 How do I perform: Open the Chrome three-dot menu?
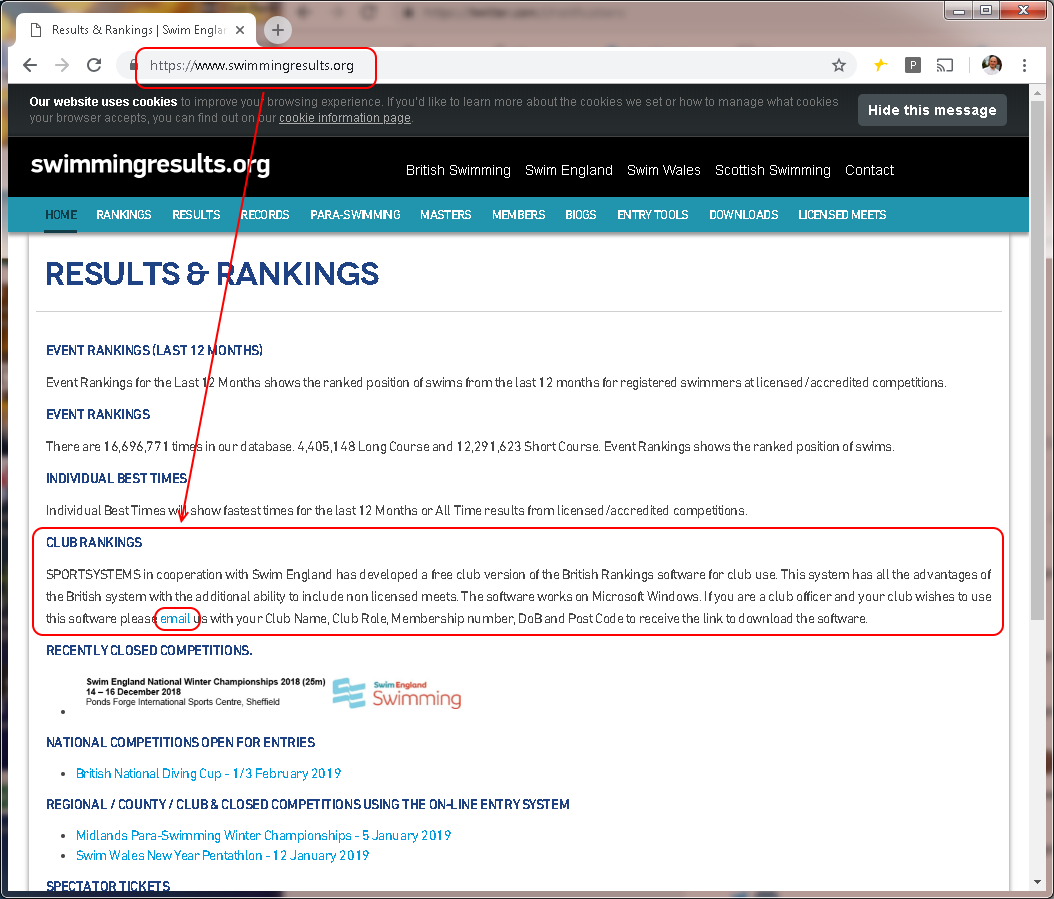(x=1024, y=65)
